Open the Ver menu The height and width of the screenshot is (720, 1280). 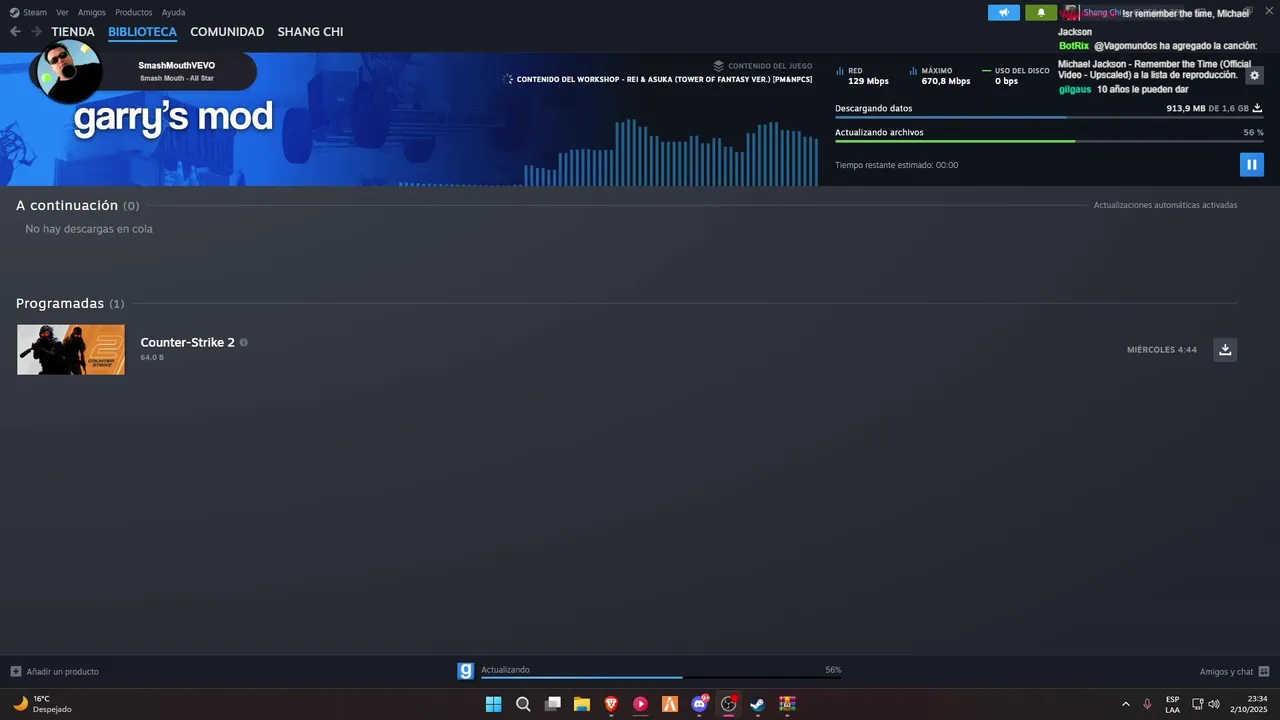62,12
